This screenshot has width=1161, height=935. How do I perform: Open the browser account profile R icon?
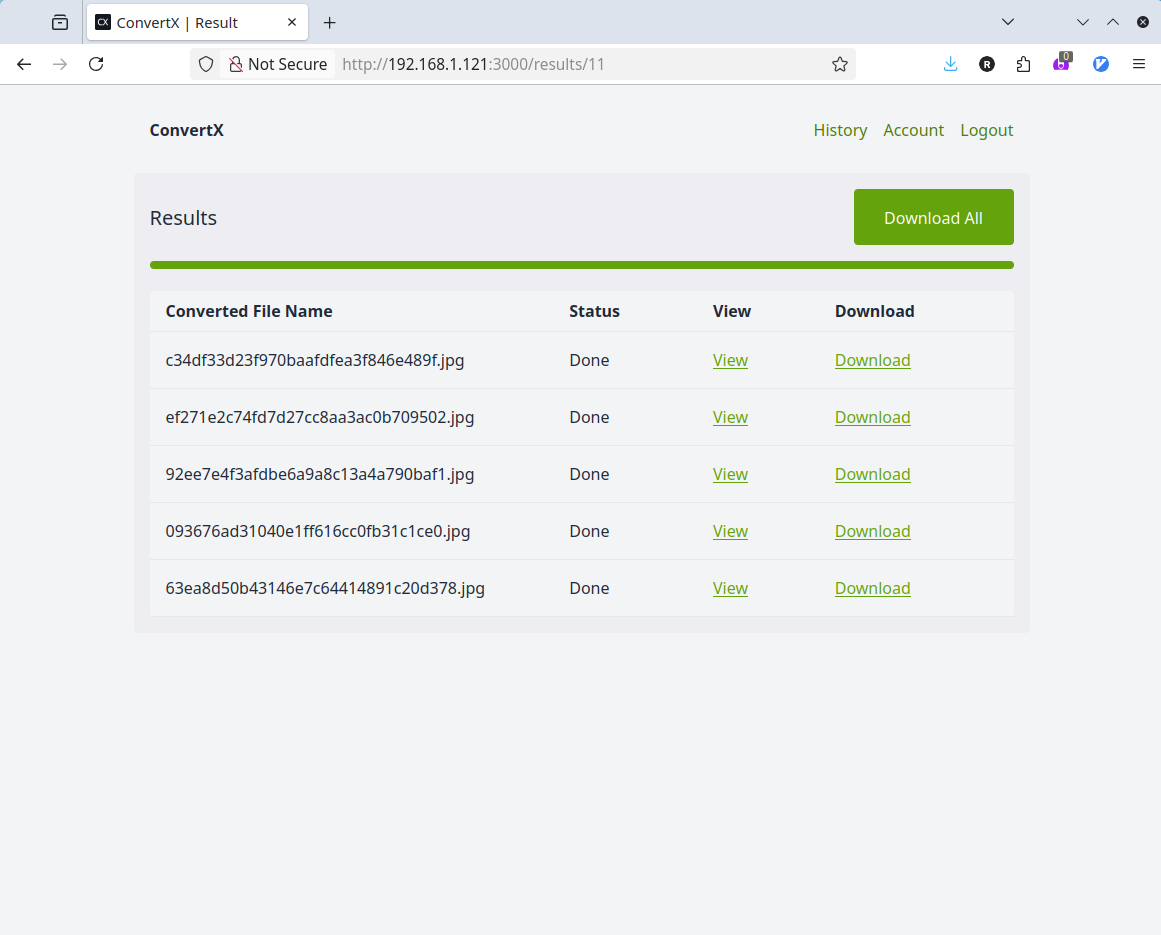click(x=987, y=63)
